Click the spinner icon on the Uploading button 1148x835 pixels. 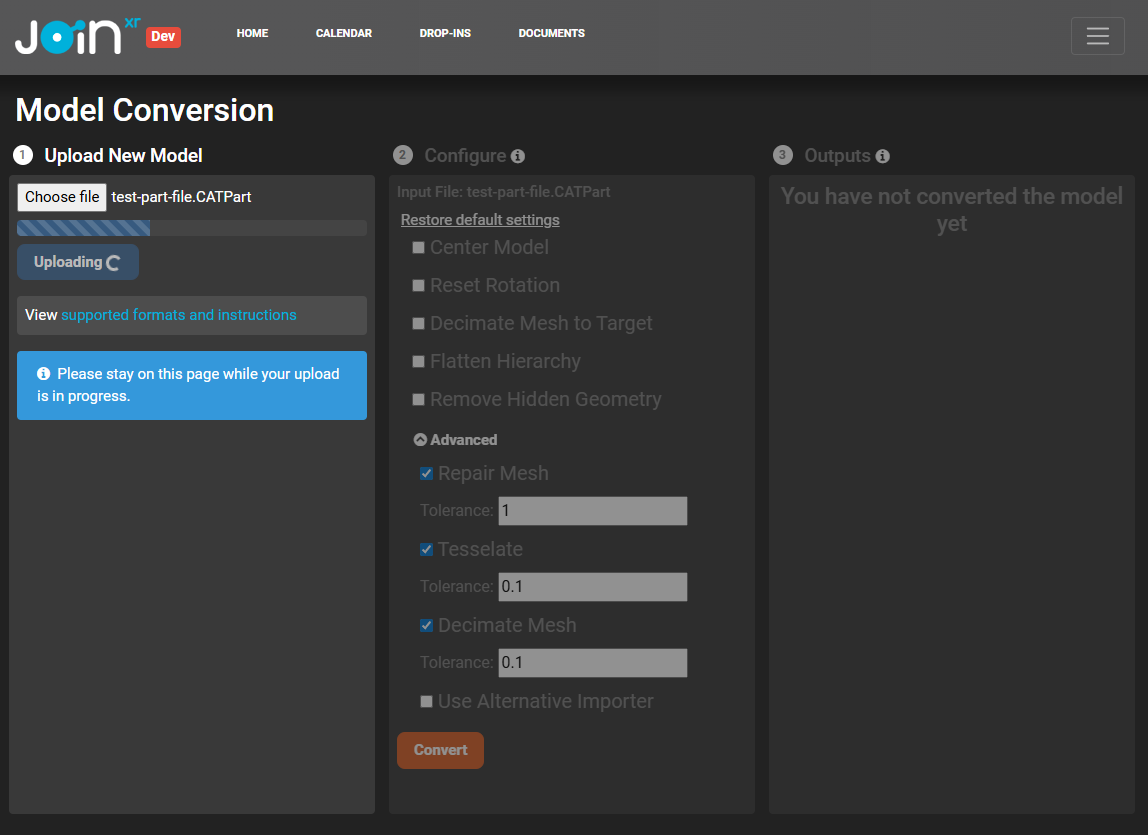pyautogui.click(x=114, y=262)
